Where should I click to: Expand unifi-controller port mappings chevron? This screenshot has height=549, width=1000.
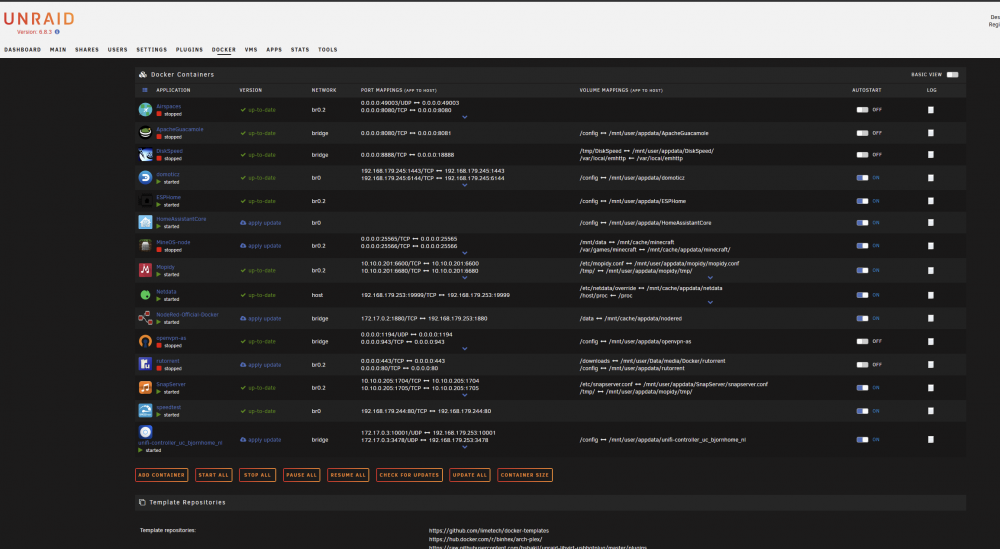(464, 448)
